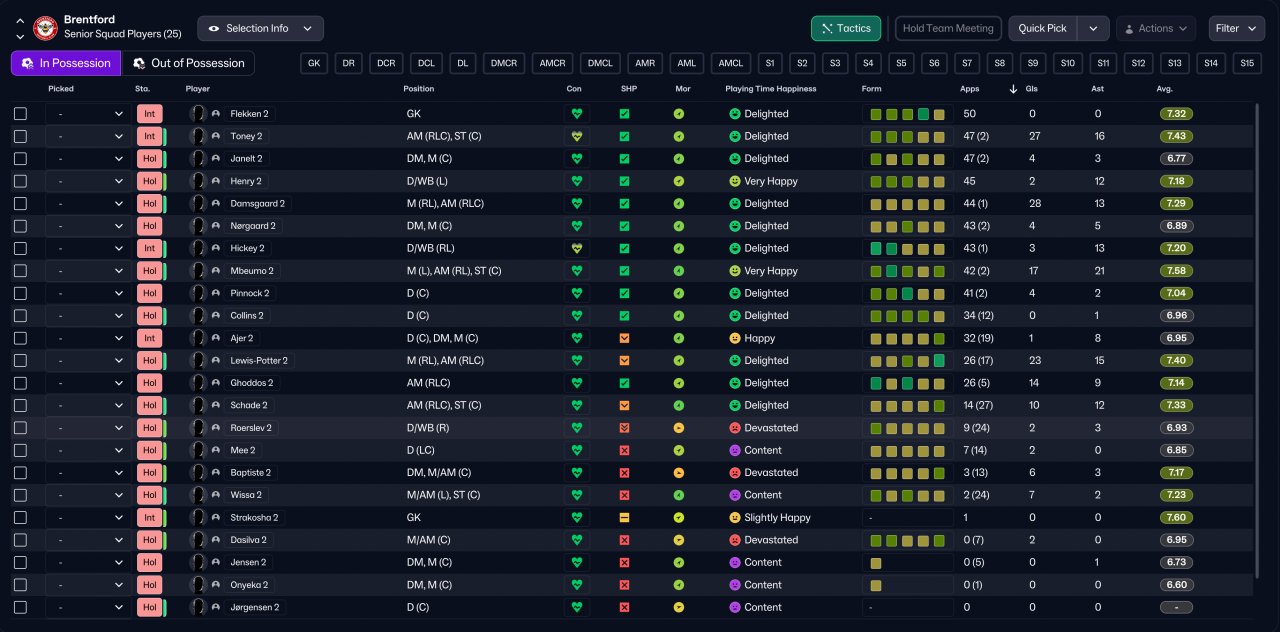
Task: Click Flekken's green sharpness check icon
Action: pos(624,114)
